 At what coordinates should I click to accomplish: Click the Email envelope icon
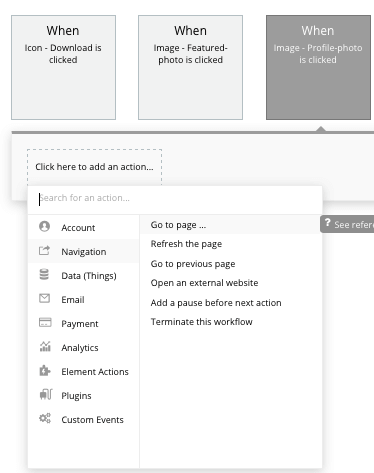[x=45, y=298]
